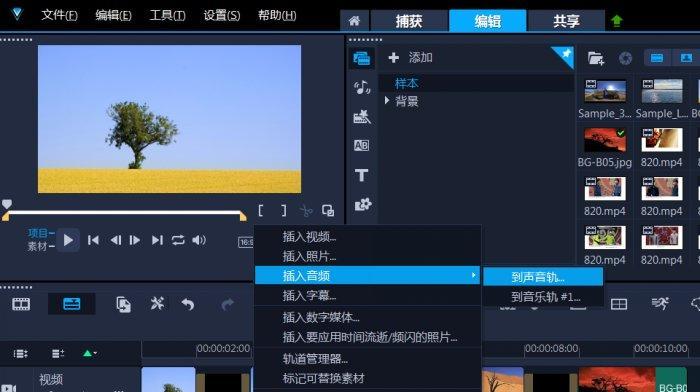Select the 样本 library folder
The height and width of the screenshot is (392, 700).
pos(406,83)
